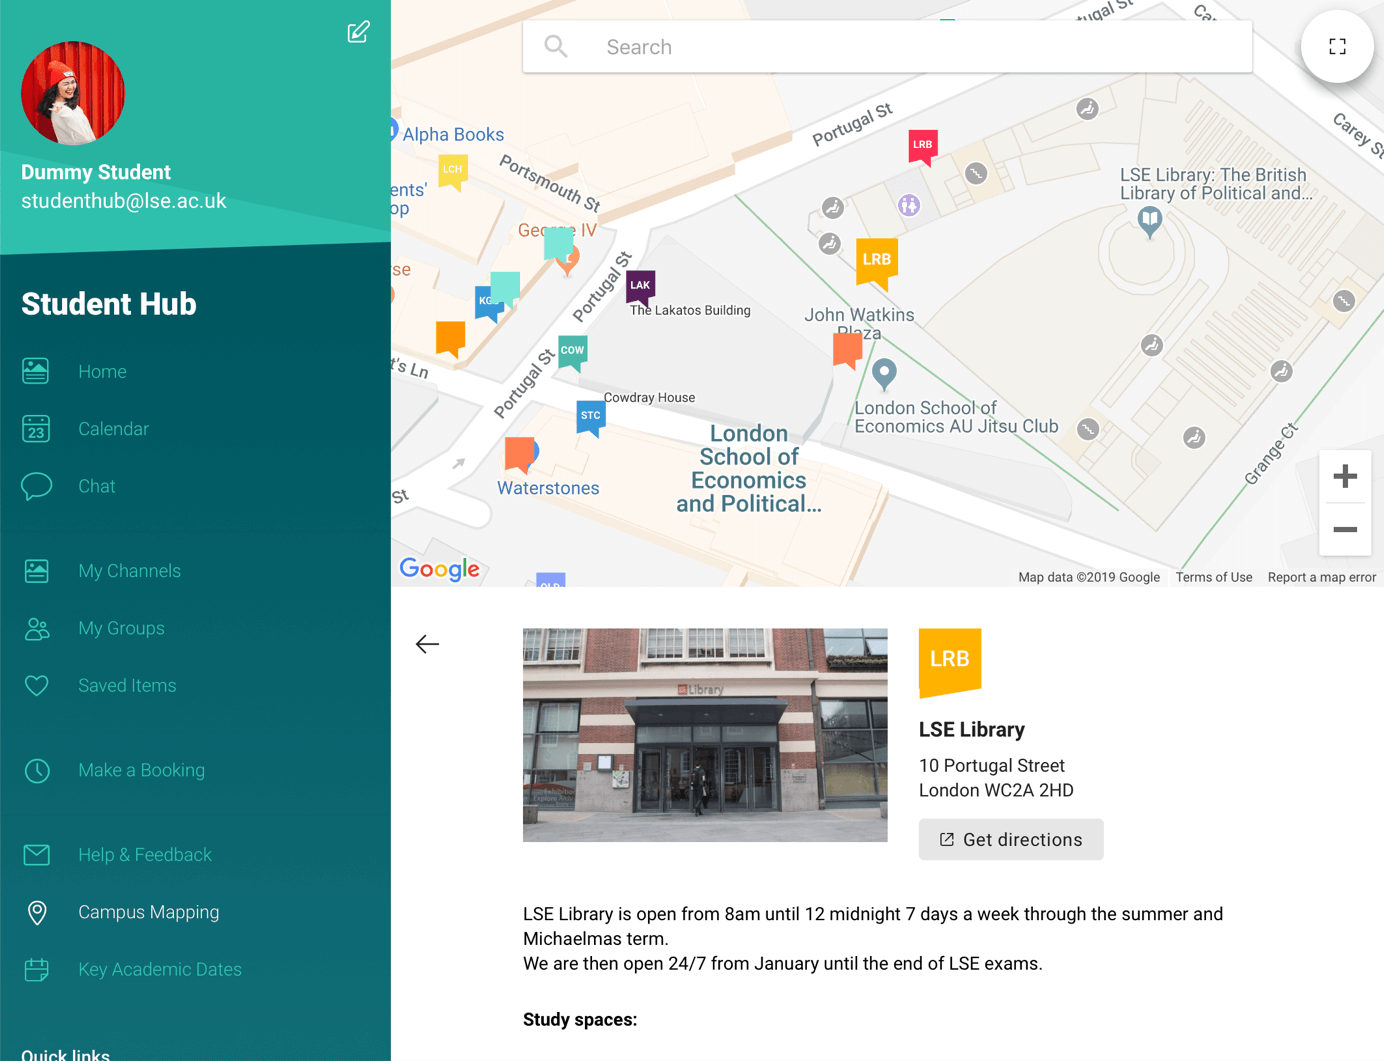The image size is (1384, 1061).
Task: Click the edit profile pencil icon
Action: [x=358, y=32]
